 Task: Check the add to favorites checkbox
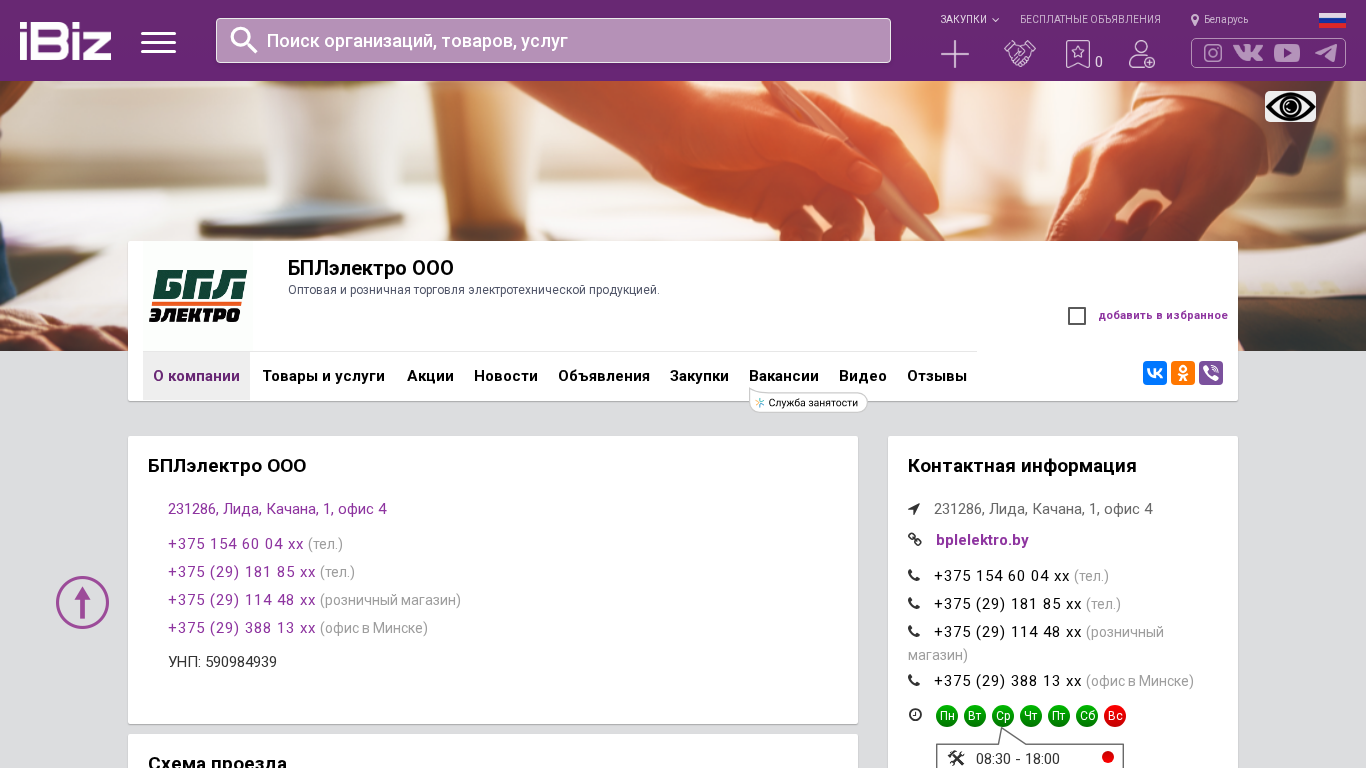click(x=1077, y=316)
